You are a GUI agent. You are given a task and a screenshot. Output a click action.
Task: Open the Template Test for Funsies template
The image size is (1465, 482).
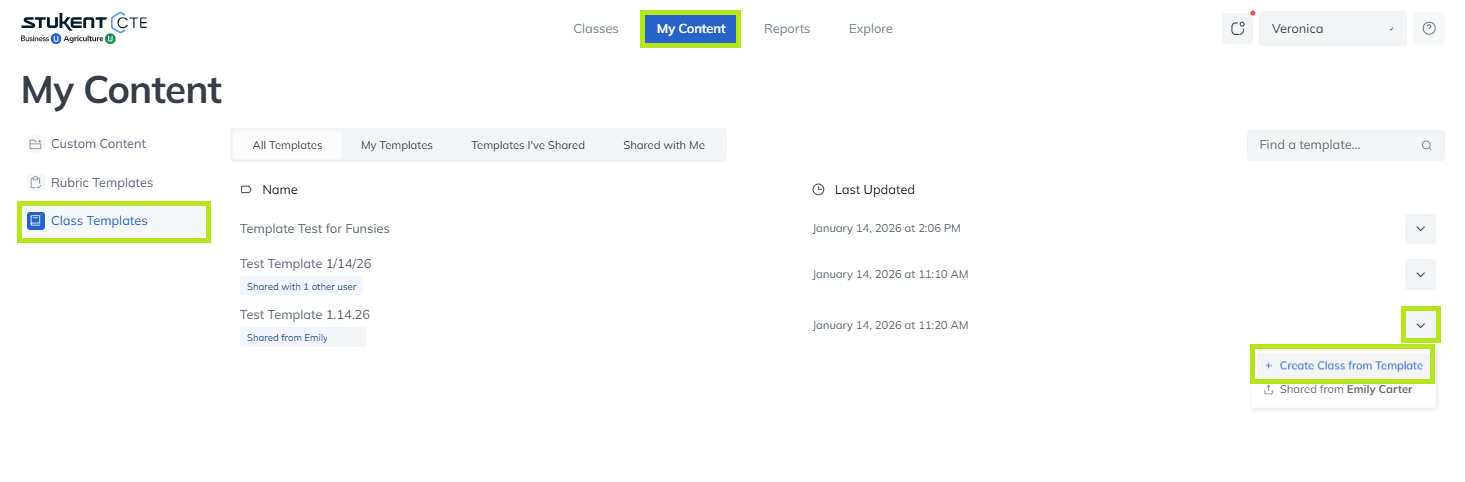point(315,229)
